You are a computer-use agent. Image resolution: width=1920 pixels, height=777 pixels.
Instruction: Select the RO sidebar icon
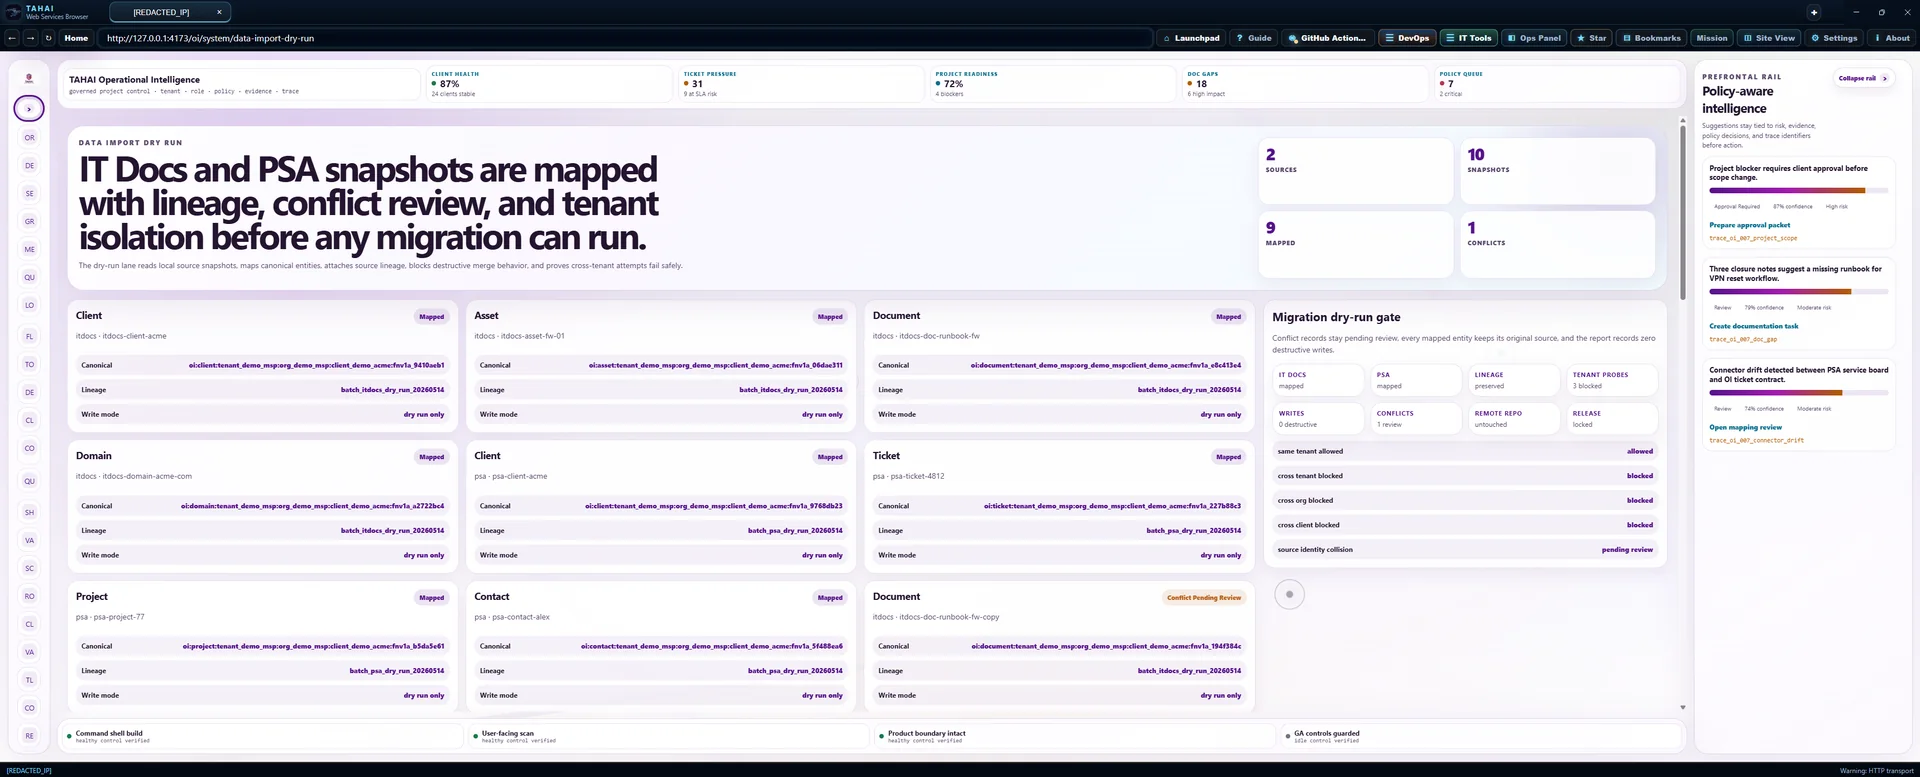[29, 596]
